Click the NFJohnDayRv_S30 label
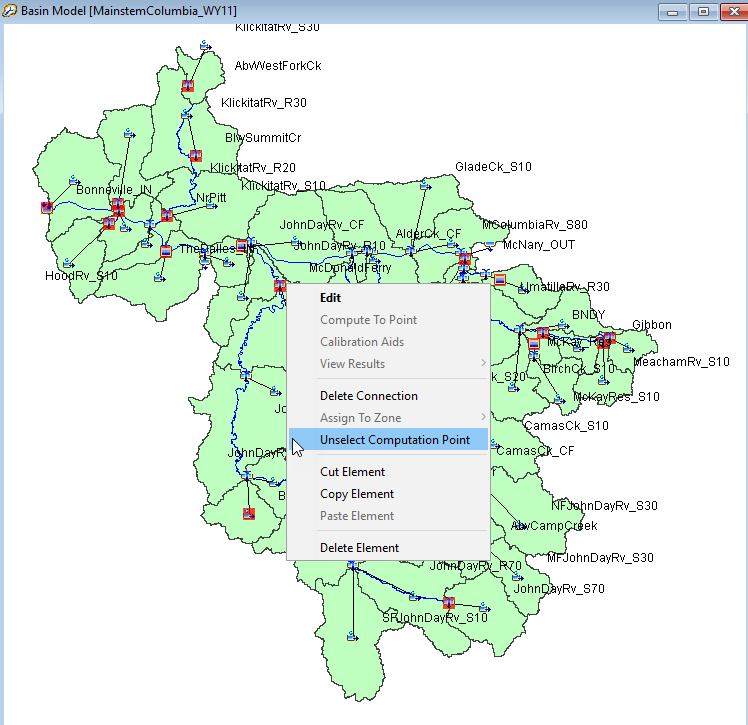748x725 pixels. (x=604, y=506)
